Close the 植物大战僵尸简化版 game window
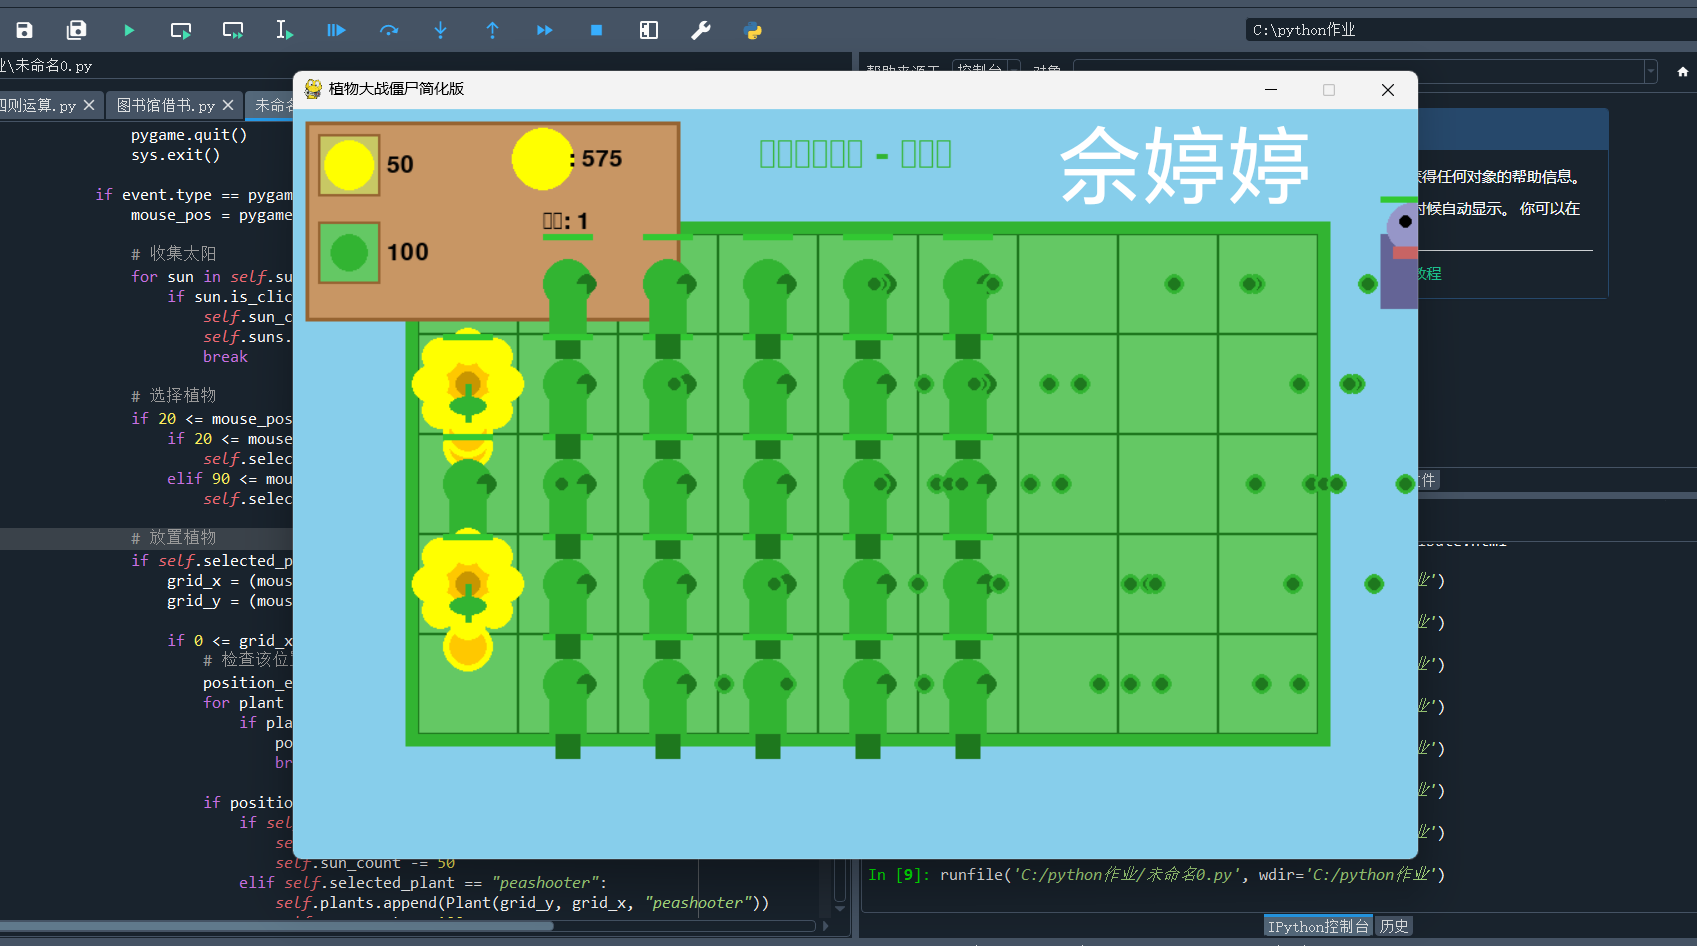This screenshot has height=946, width=1697. tap(1388, 90)
